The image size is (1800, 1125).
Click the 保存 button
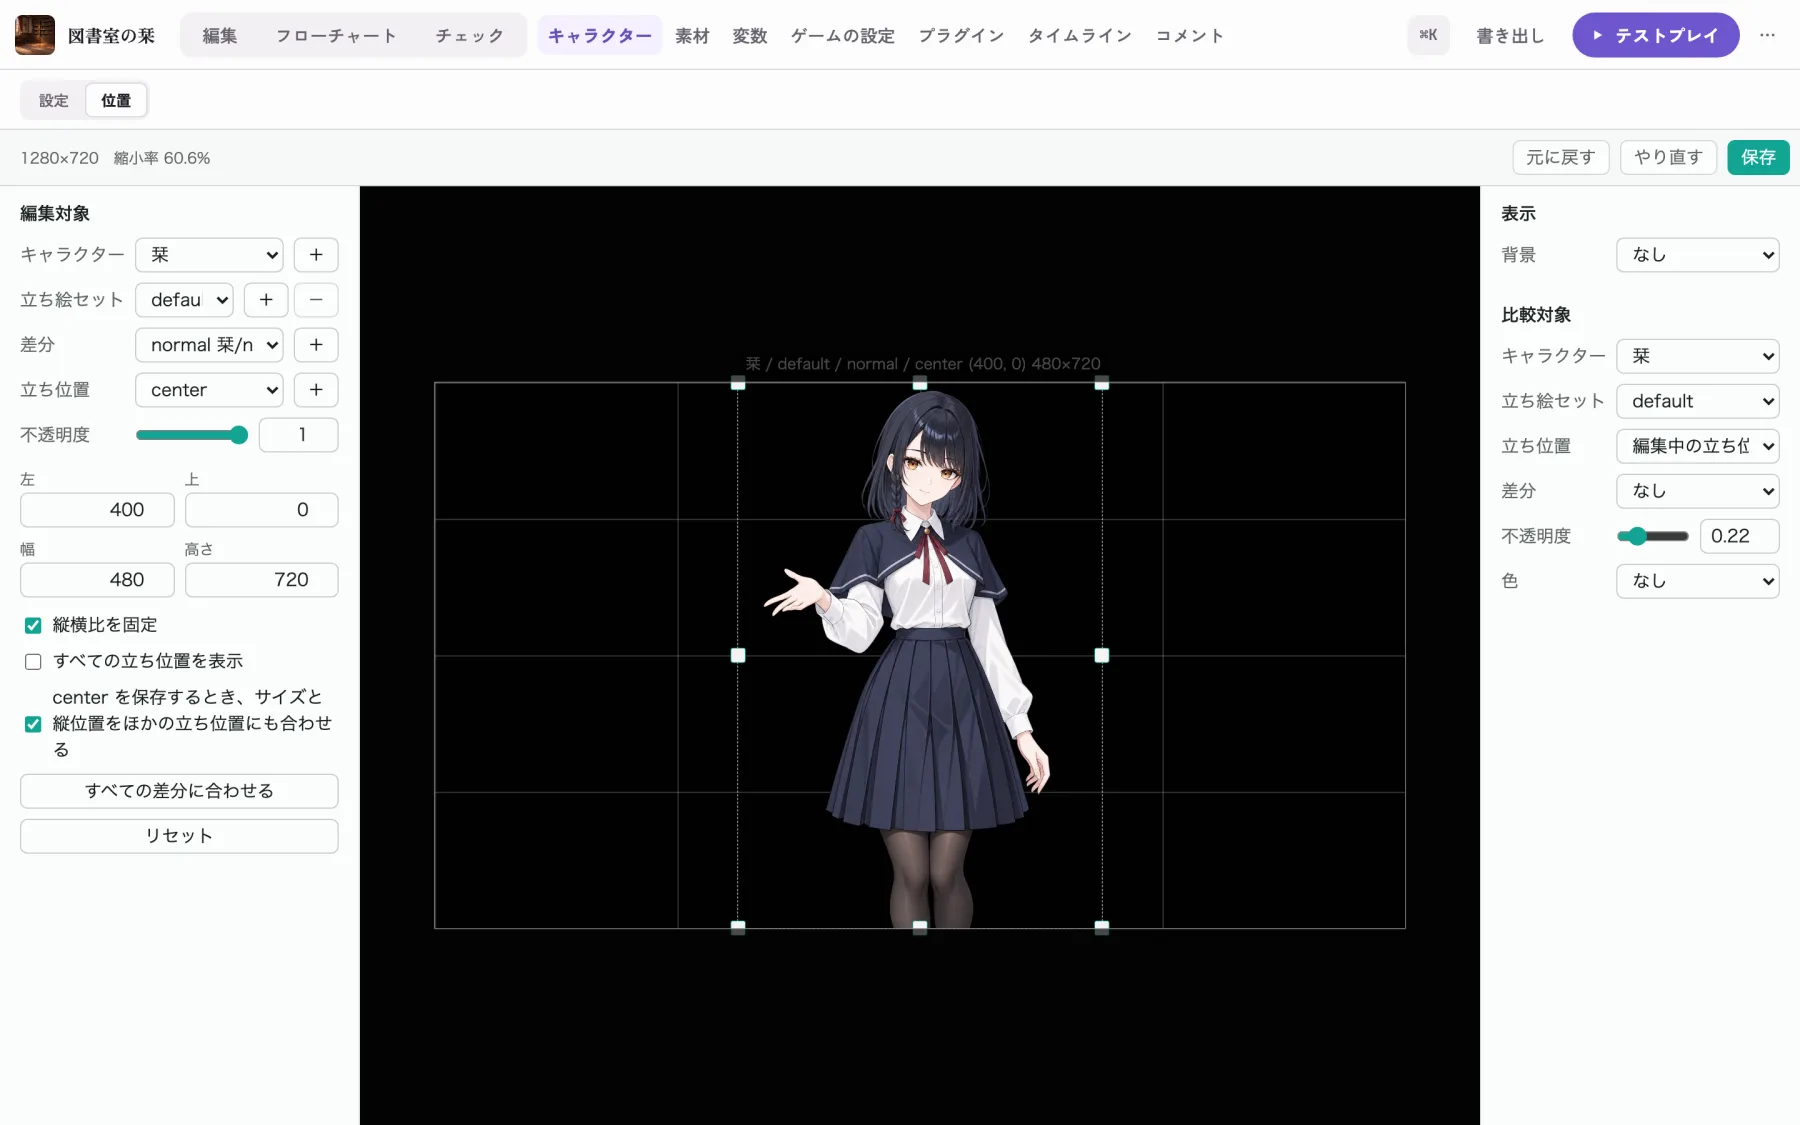pos(1758,158)
